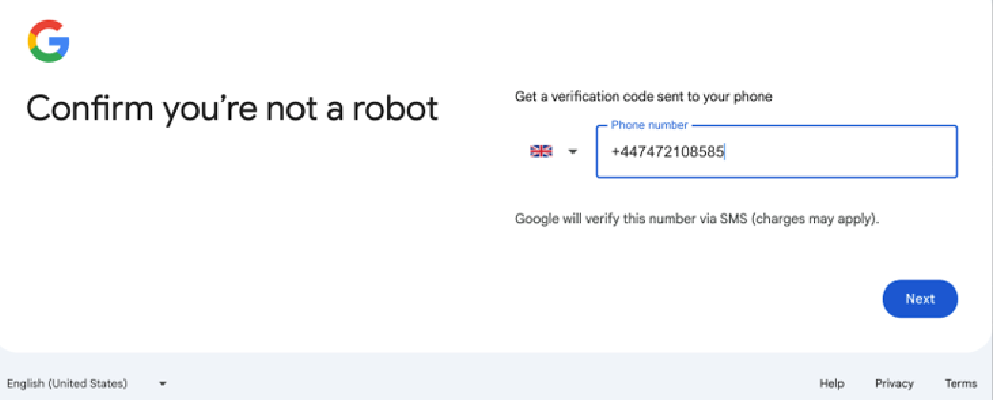Click the United Kingdom flag icon
993x400 pixels.
541,151
